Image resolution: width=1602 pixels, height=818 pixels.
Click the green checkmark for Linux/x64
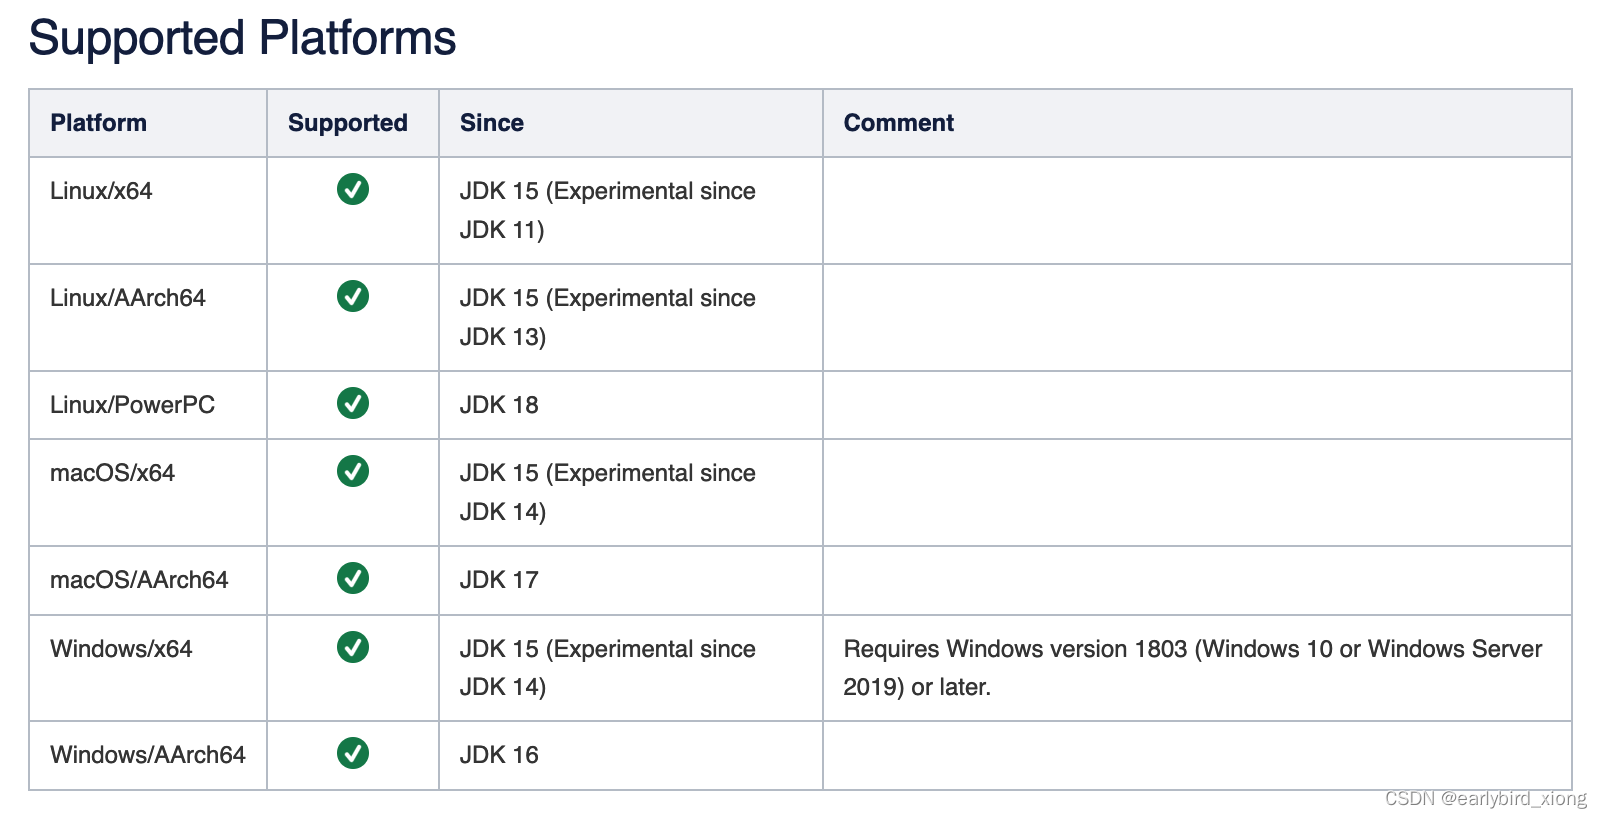pos(353,189)
